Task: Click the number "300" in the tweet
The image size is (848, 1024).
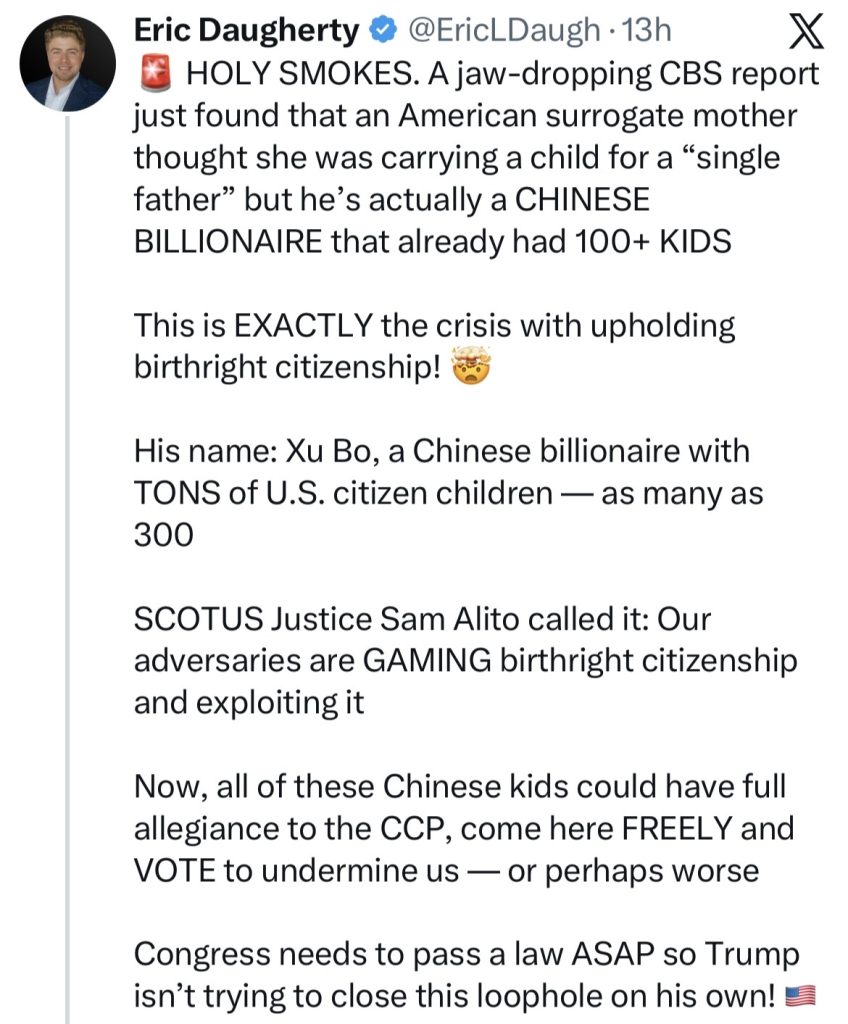Action: point(164,535)
